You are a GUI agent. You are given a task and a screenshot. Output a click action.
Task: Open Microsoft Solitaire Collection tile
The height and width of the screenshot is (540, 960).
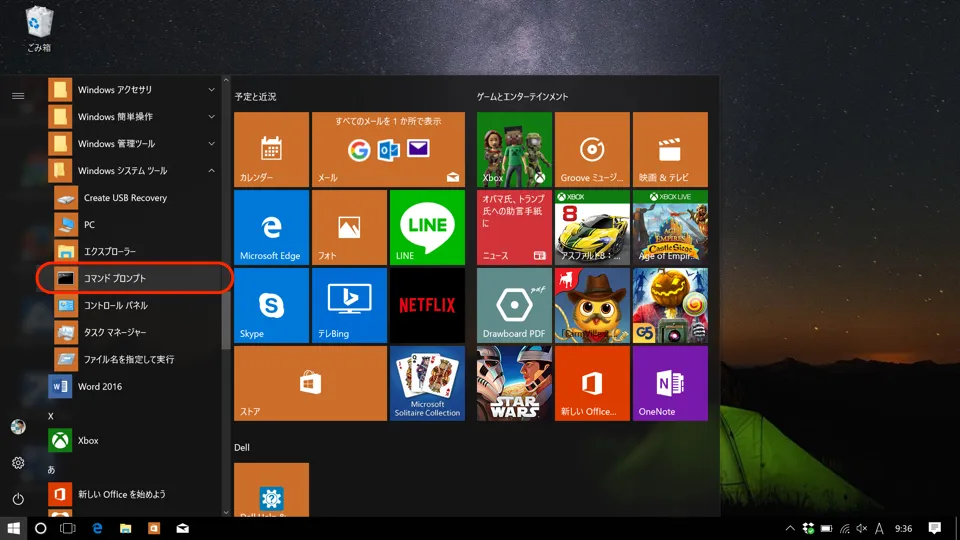click(427, 383)
